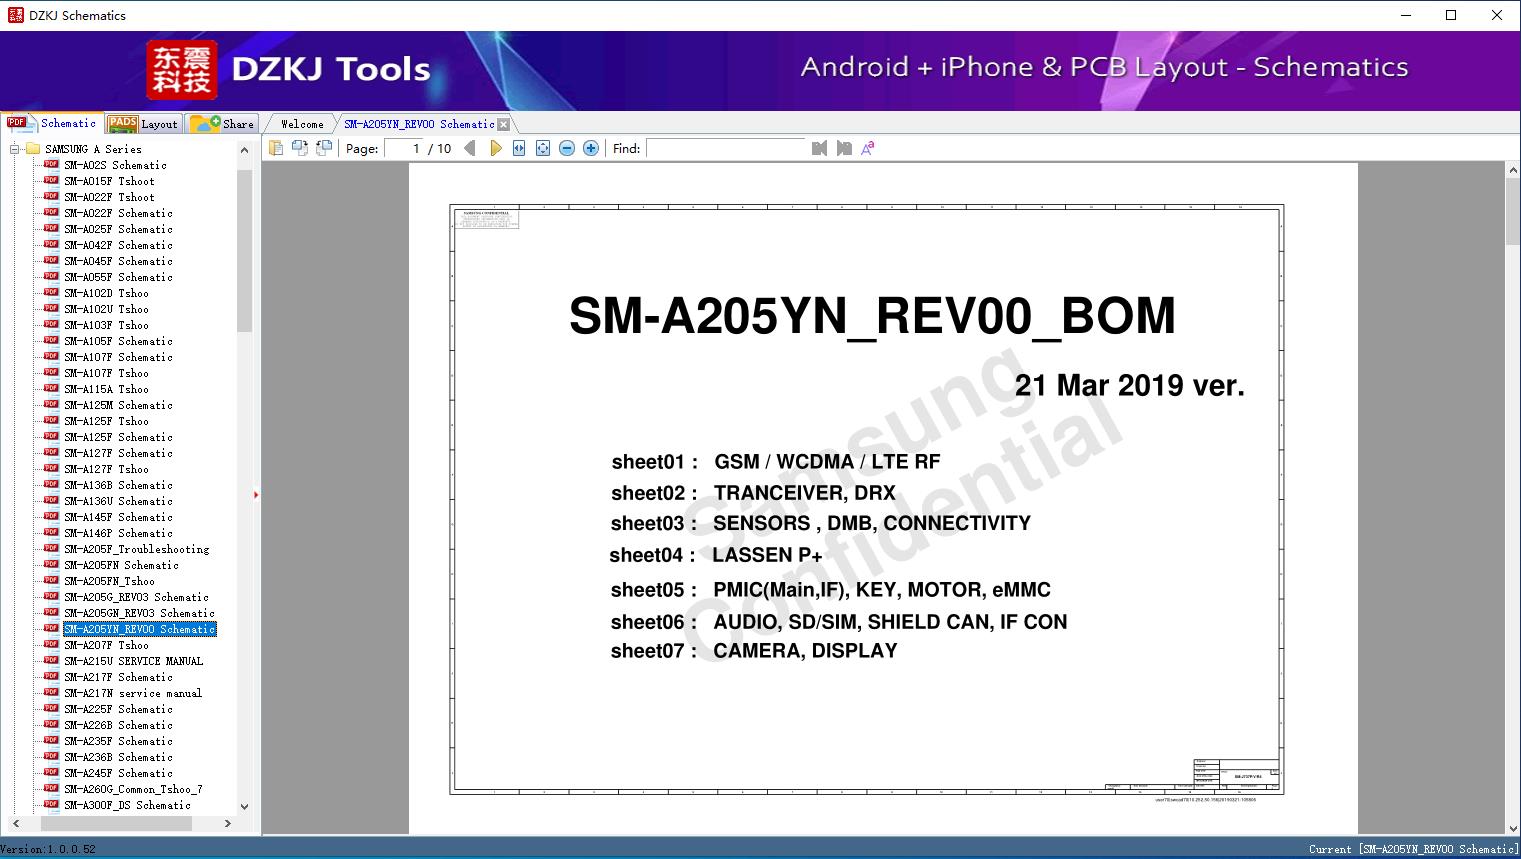Zoom in with the plus icon
This screenshot has width=1521, height=859.
(591, 148)
